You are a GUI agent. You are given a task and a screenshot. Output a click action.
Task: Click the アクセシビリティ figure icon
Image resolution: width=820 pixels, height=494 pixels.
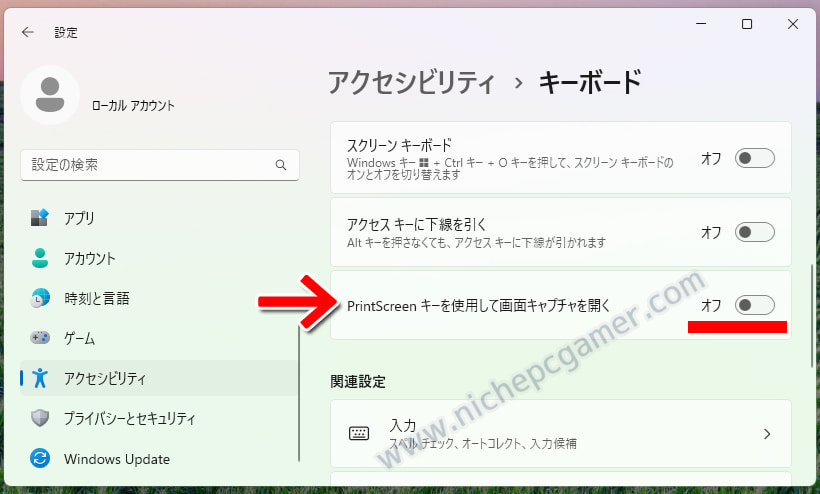pos(40,378)
